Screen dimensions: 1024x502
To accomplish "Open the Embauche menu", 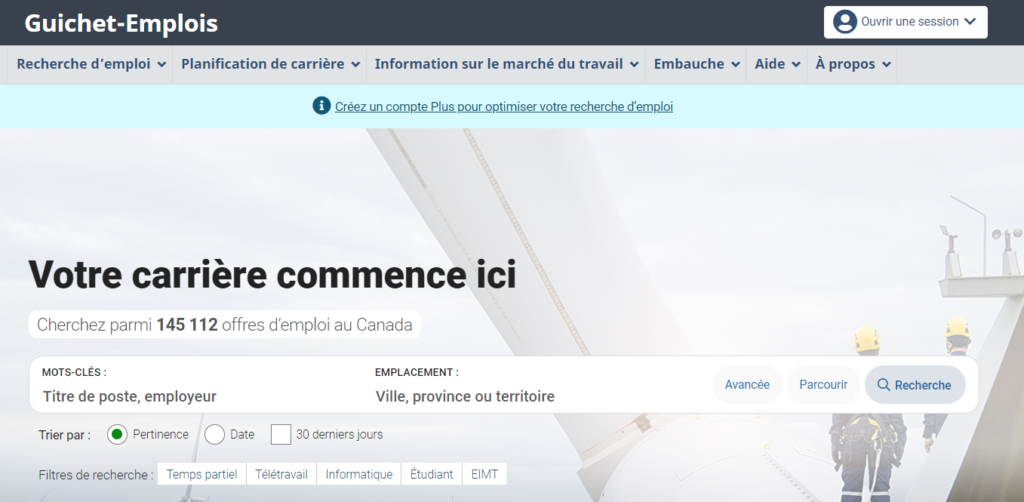I will [696, 64].
